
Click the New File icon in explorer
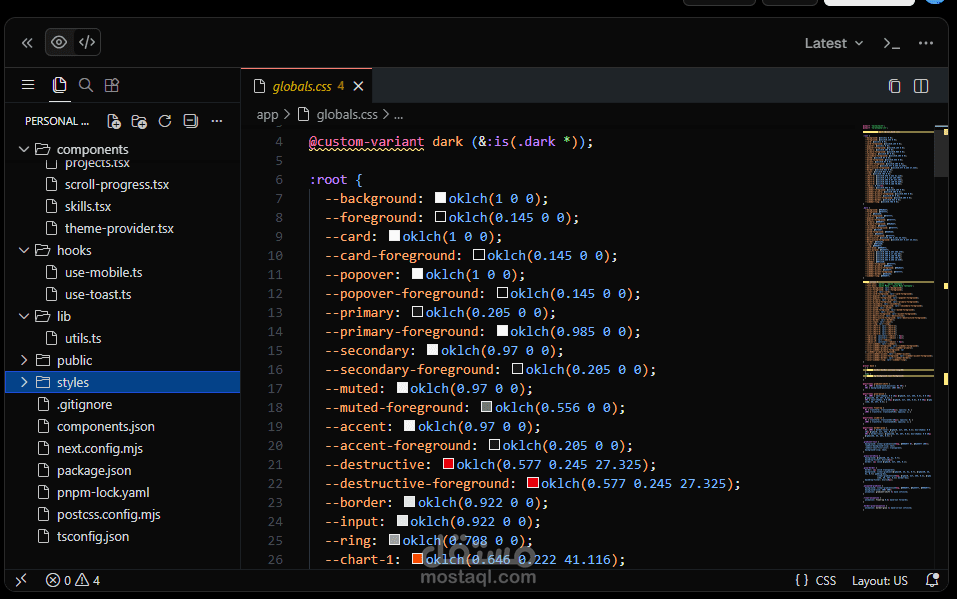[114, 121]
